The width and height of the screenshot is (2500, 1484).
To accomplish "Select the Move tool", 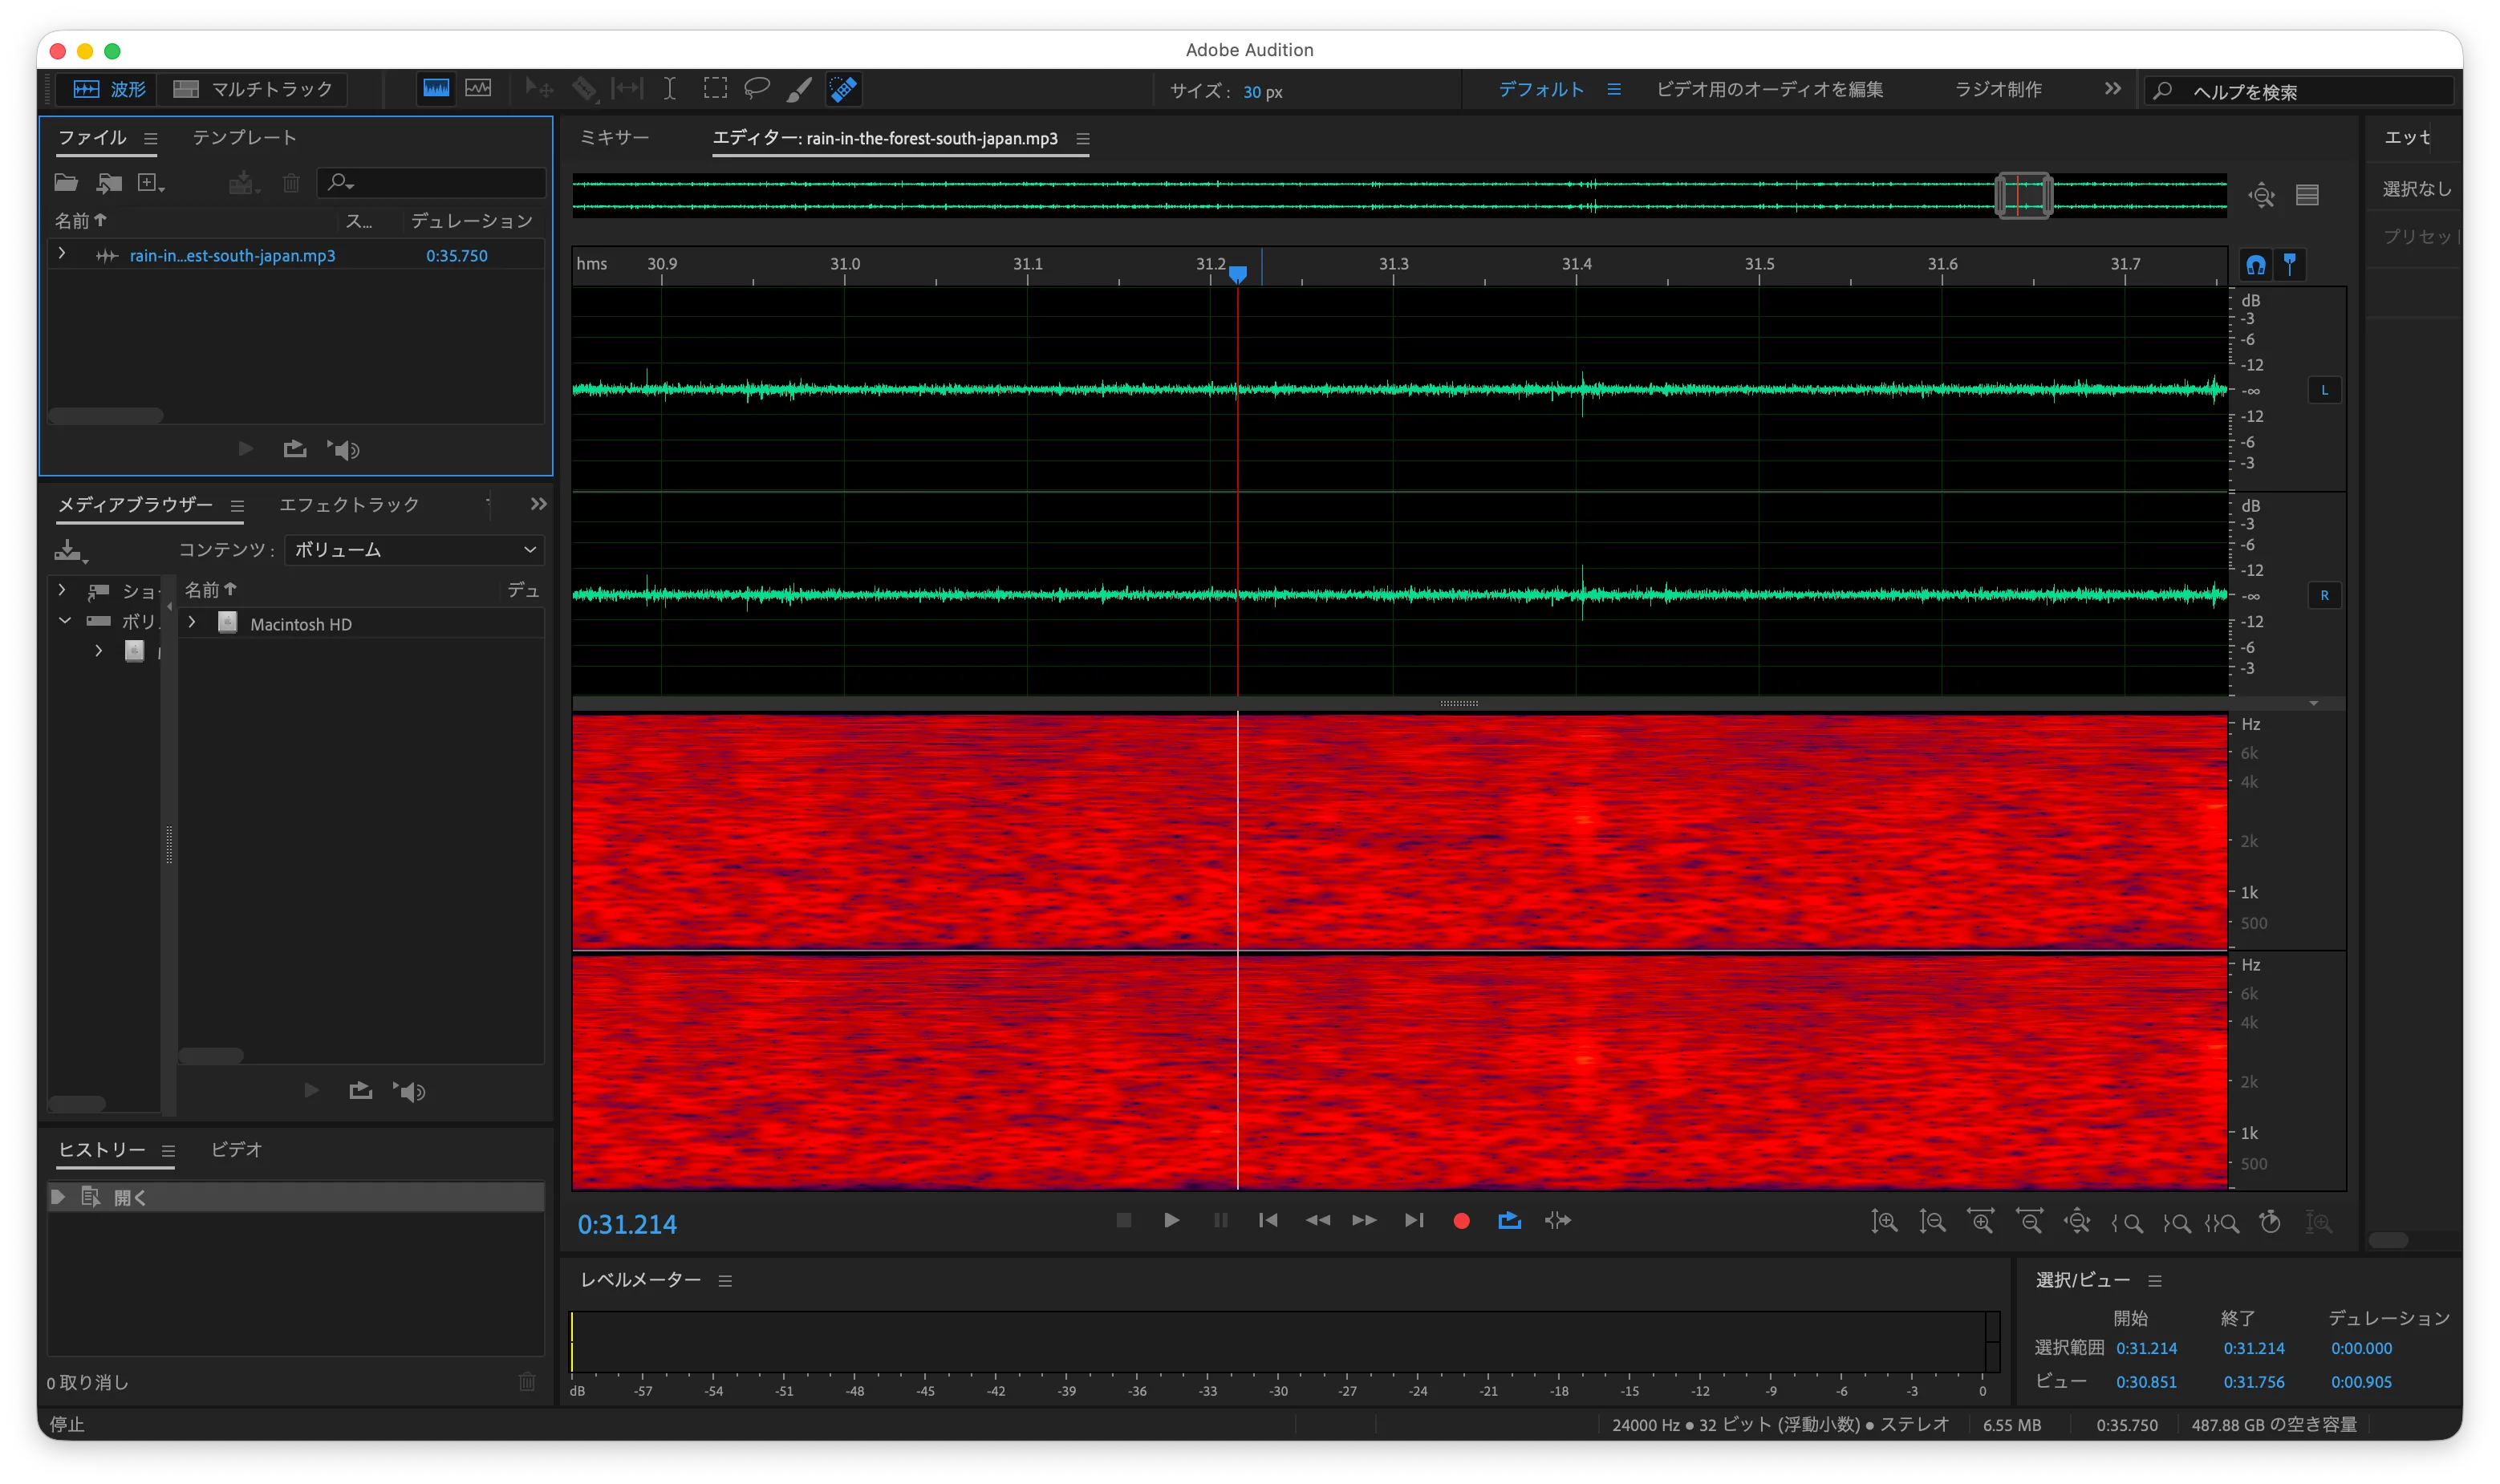I will tap(539, 89).
